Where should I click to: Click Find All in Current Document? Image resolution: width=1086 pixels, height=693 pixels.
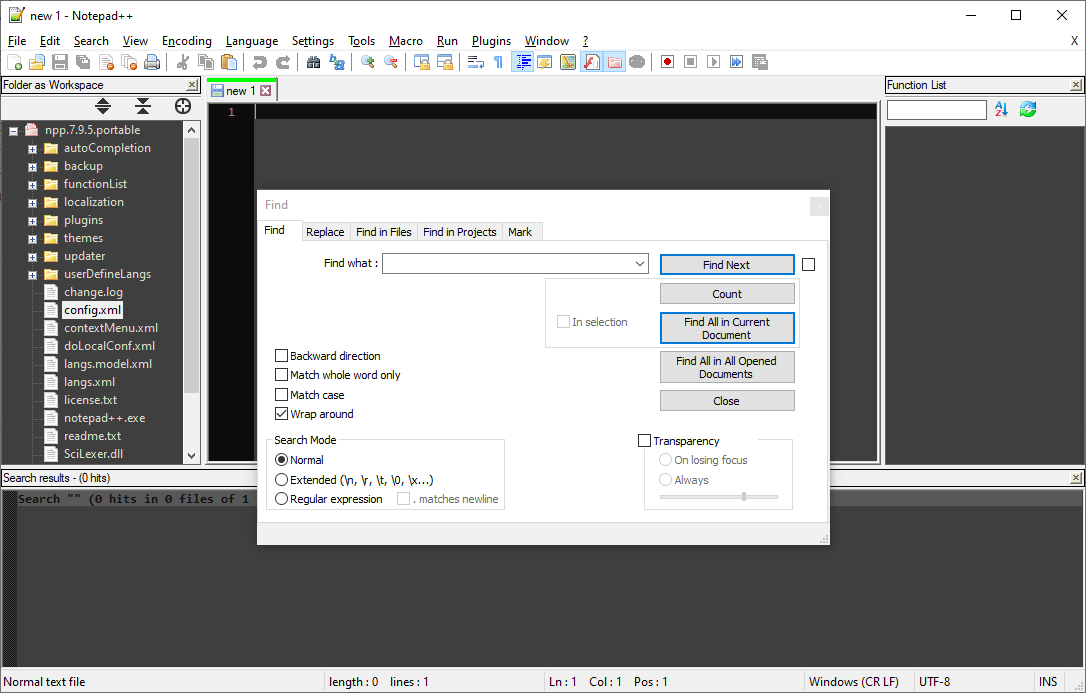pyautogui.click(x=727, y=328)
